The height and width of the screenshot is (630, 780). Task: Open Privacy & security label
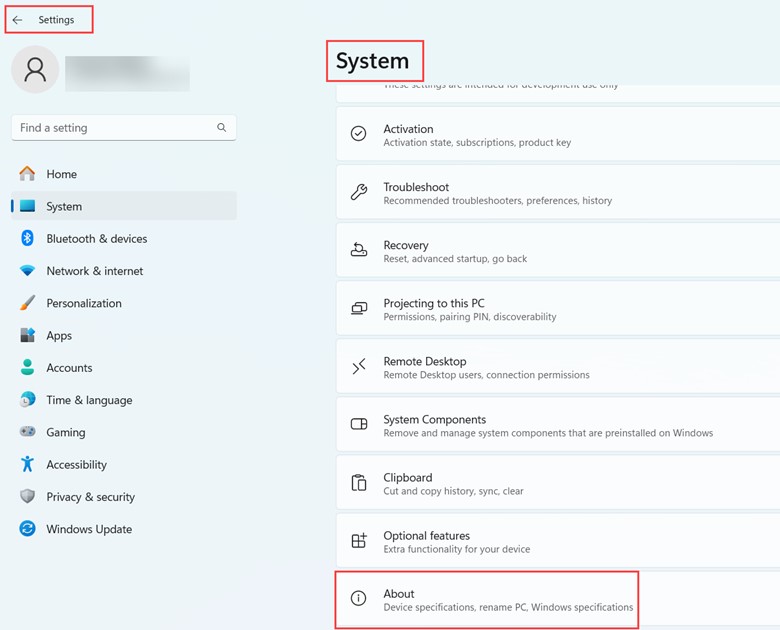tap(91, 497)
